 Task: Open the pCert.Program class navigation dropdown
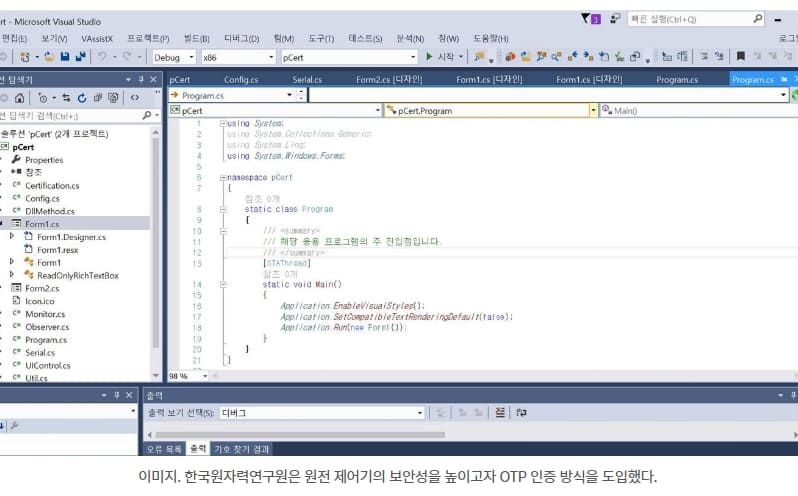[491, 110]
